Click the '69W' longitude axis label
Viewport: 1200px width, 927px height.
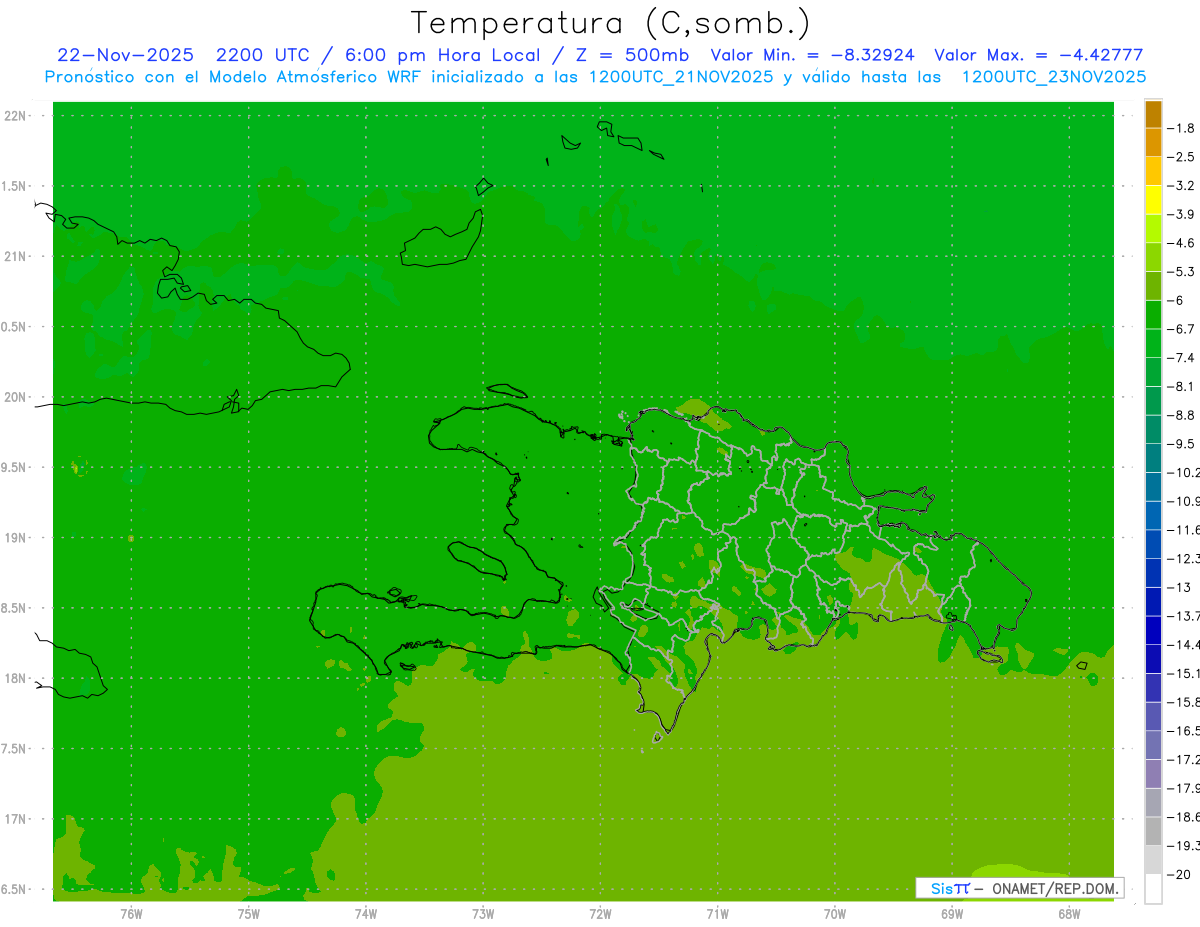point(952,914)
